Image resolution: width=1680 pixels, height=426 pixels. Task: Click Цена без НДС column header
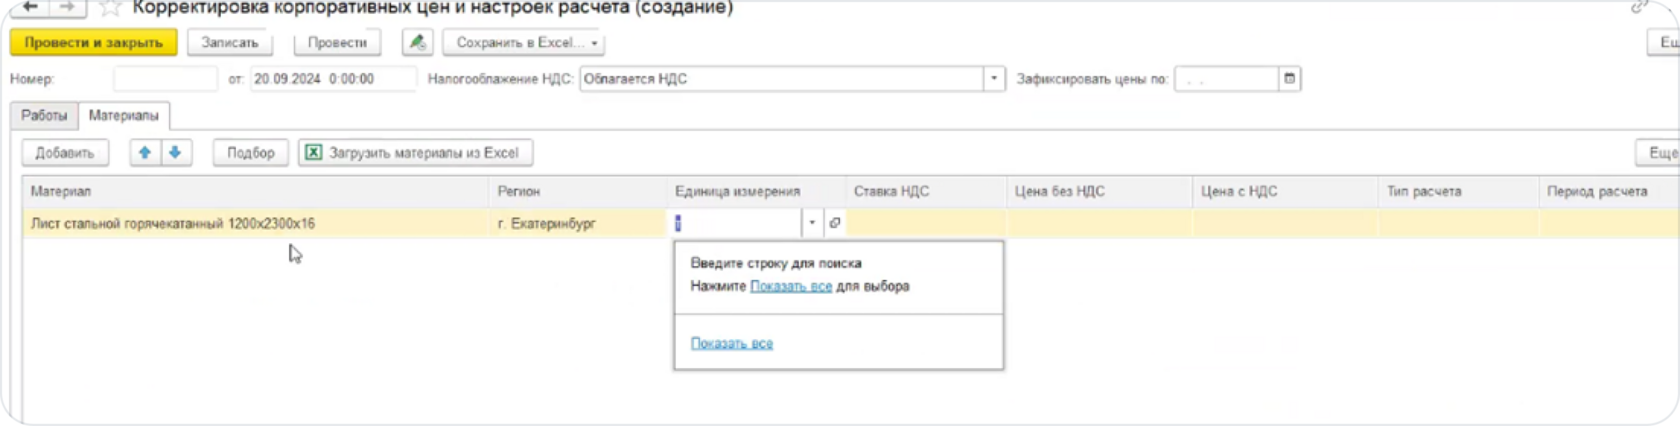pos(1100,191)
